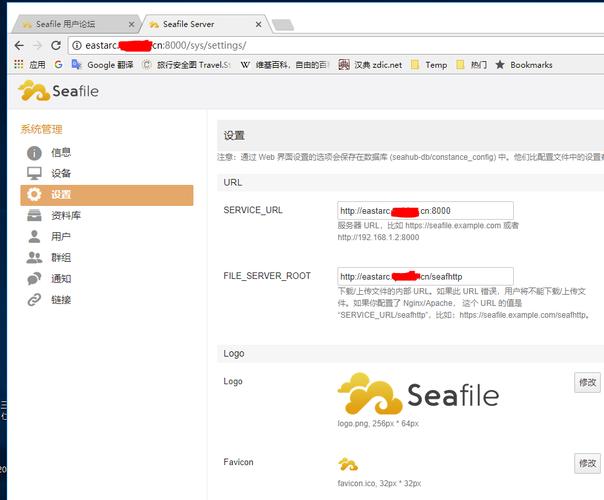
Task: Close the Seafile 用户论坛 tab
Action: point(131,25)
